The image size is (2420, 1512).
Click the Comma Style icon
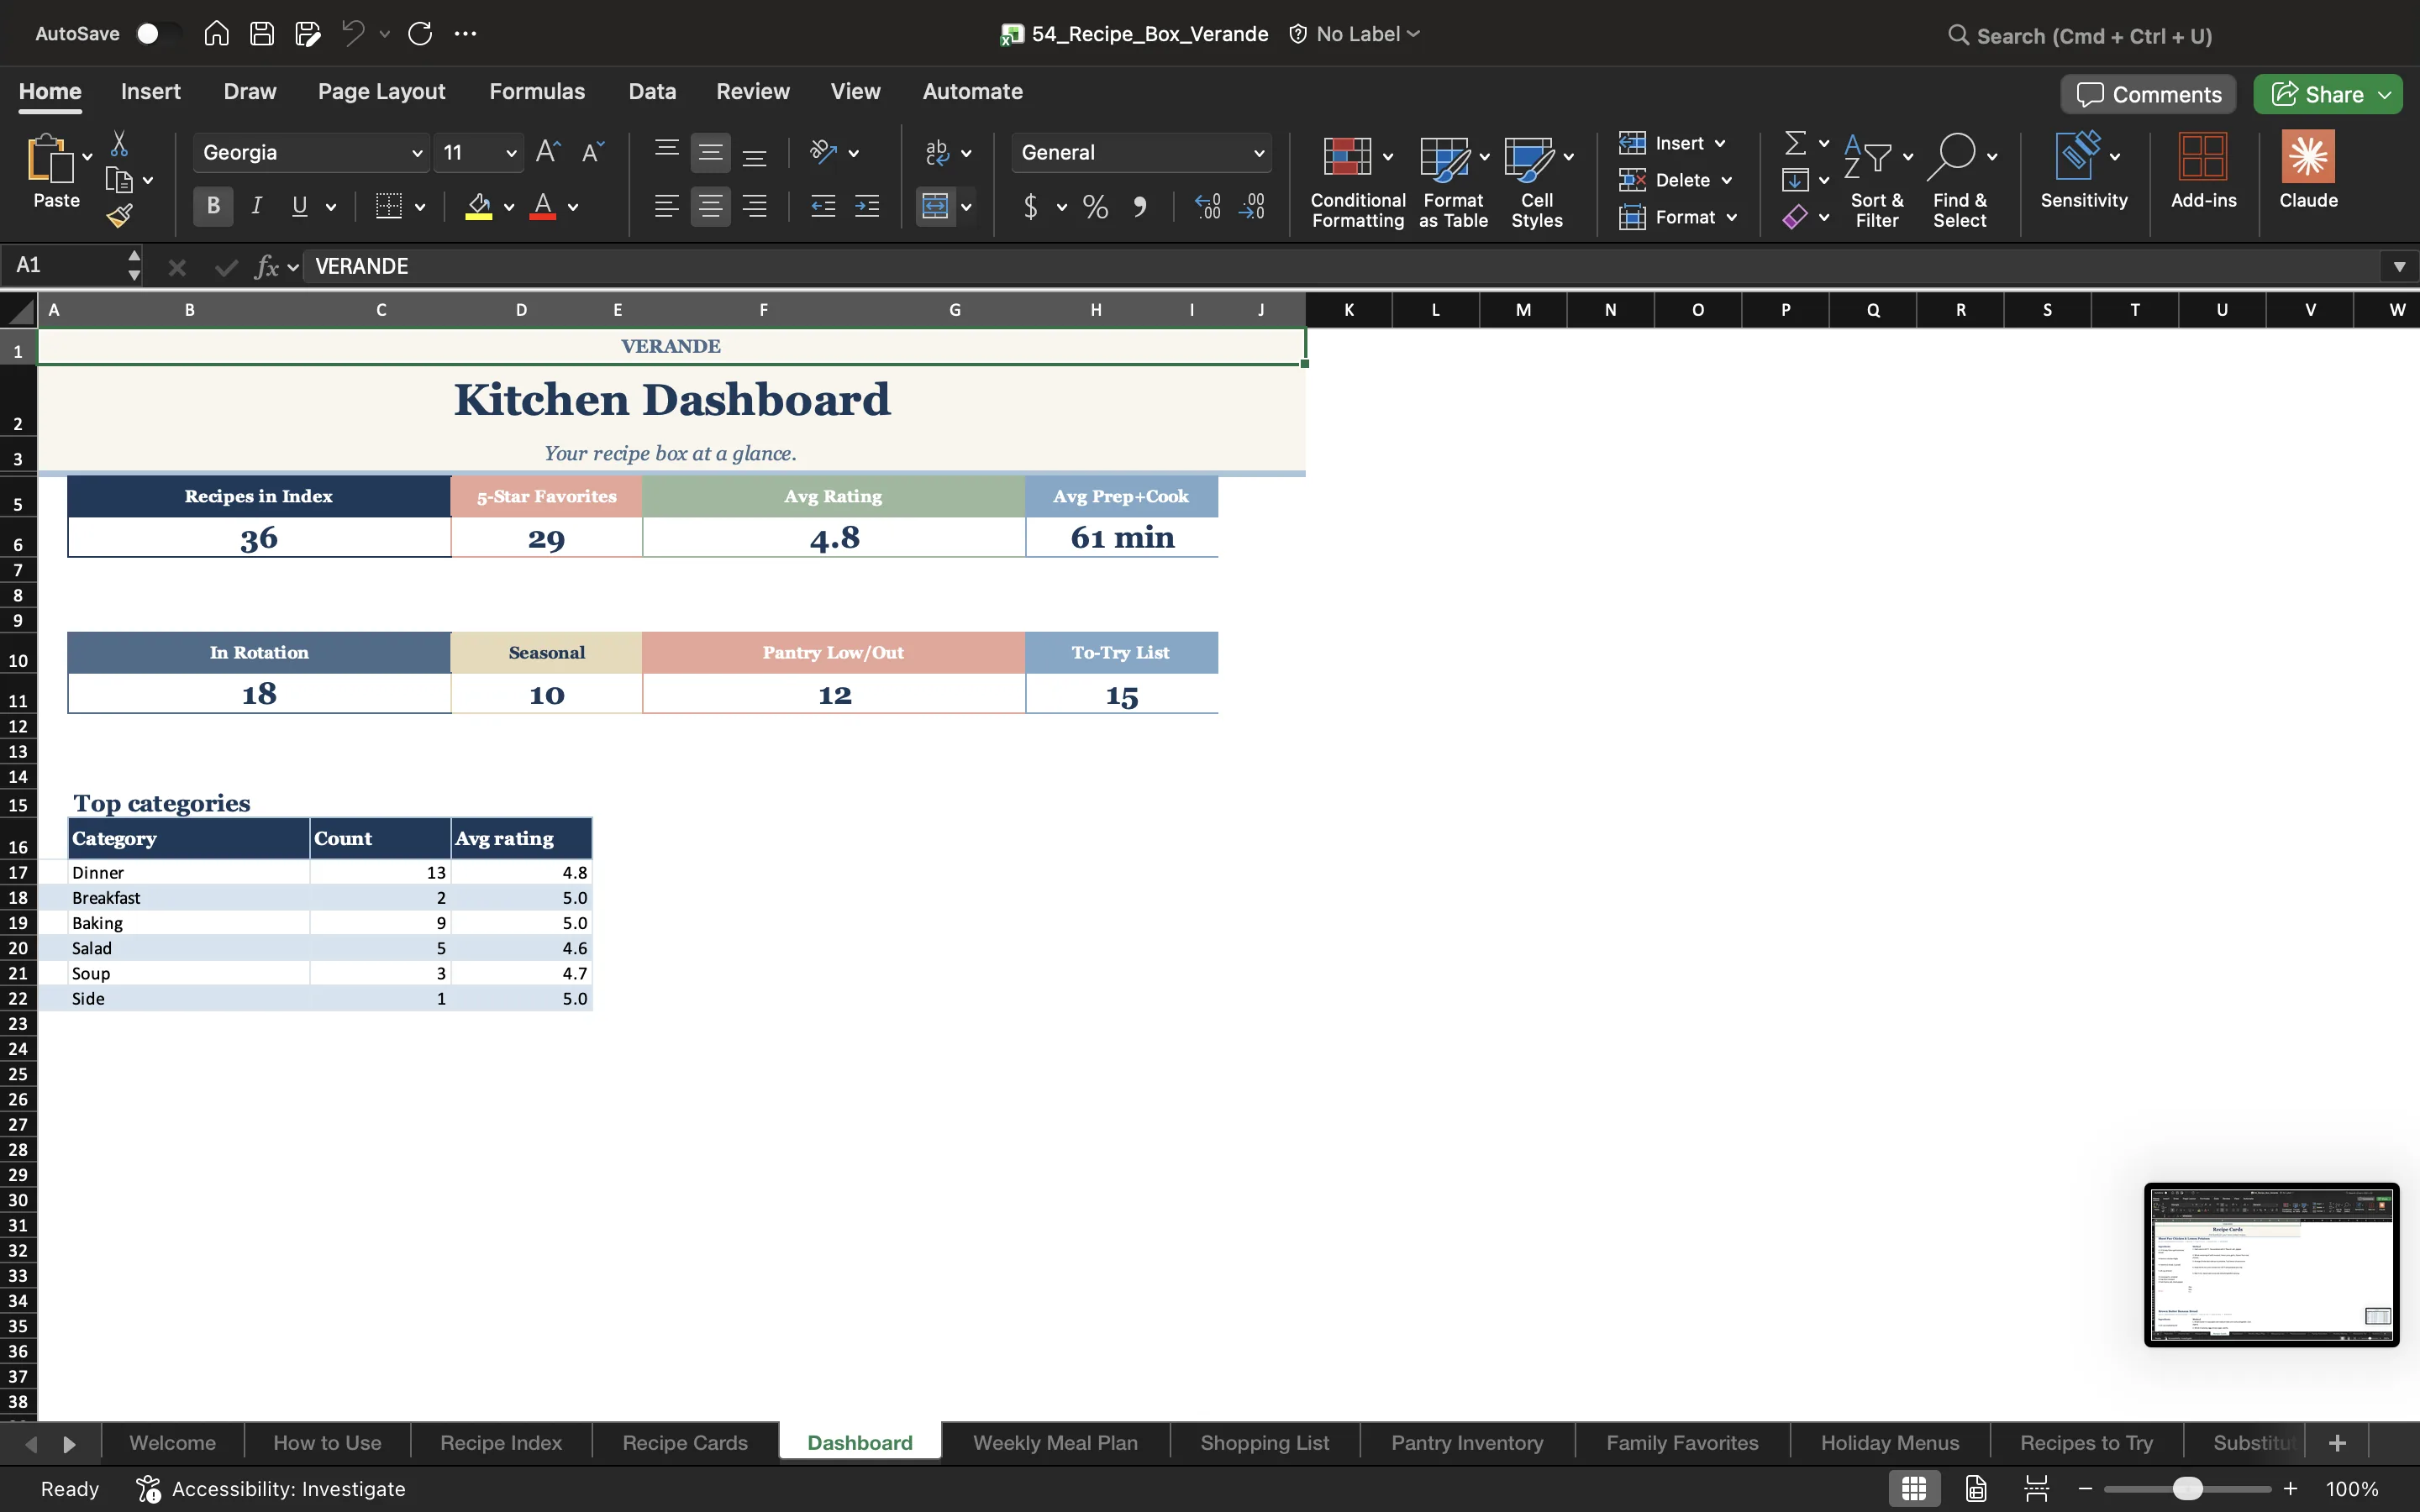point(1140,207)
